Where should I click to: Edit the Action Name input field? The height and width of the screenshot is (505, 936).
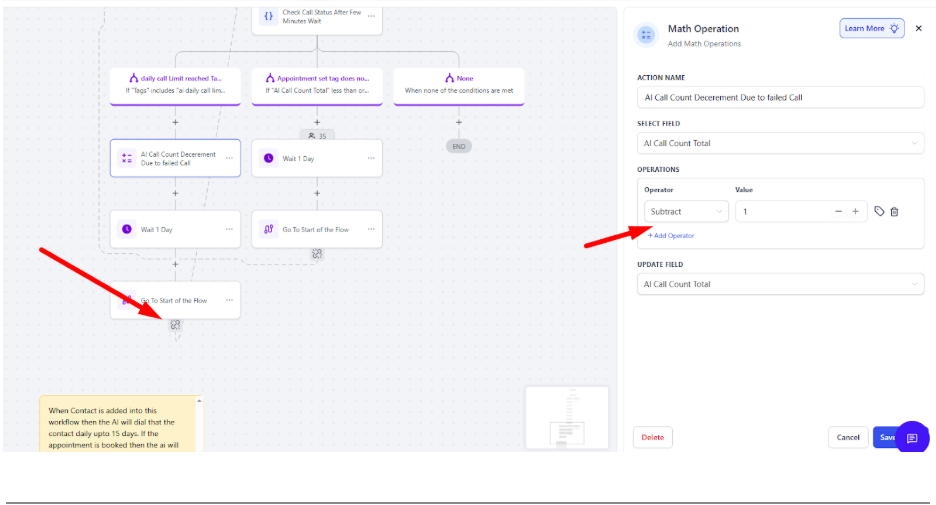click(x=780, y=98)
